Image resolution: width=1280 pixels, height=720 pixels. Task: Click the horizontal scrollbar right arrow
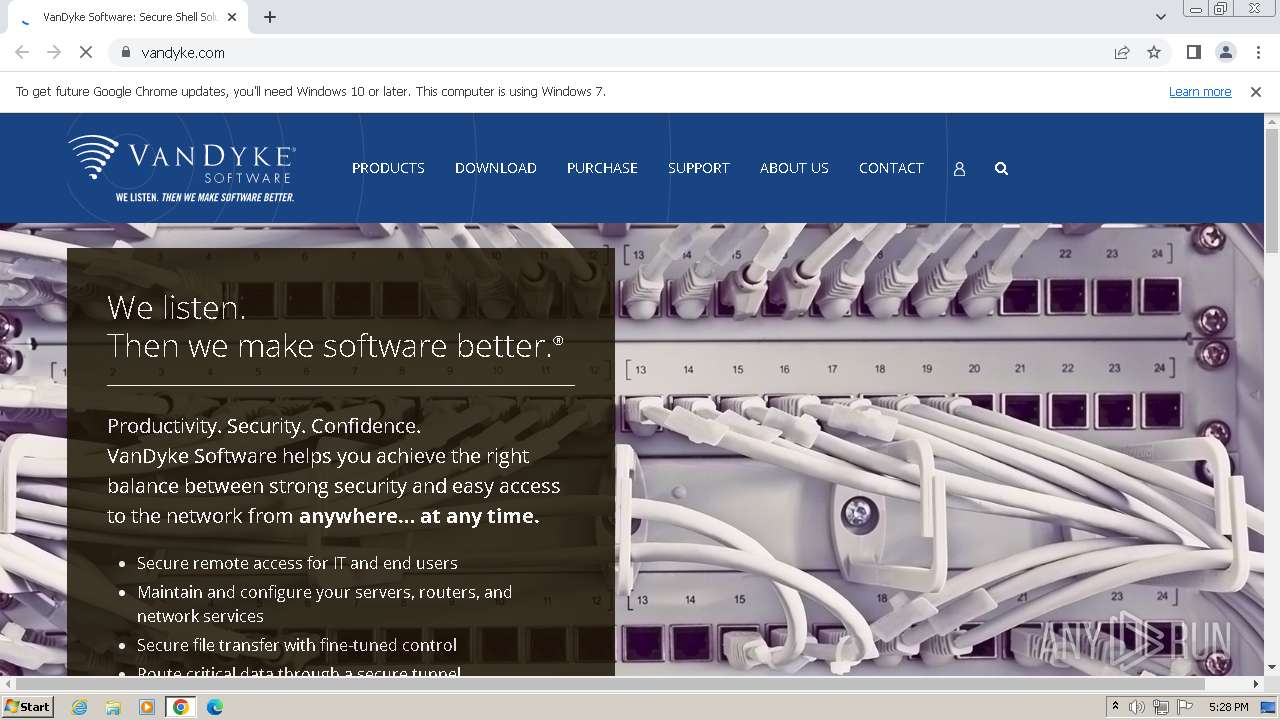(x=1256, y=684)
